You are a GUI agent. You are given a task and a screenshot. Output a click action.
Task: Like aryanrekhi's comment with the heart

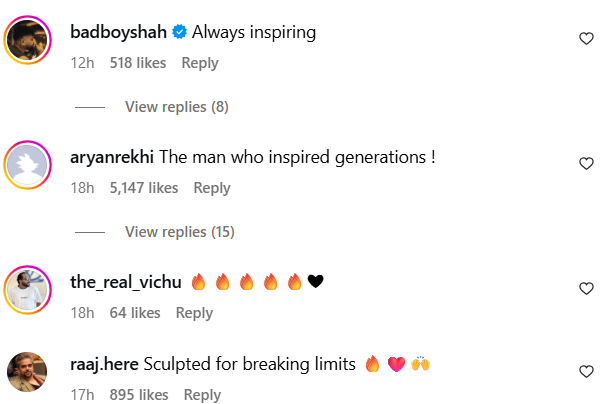pos(587,163)
